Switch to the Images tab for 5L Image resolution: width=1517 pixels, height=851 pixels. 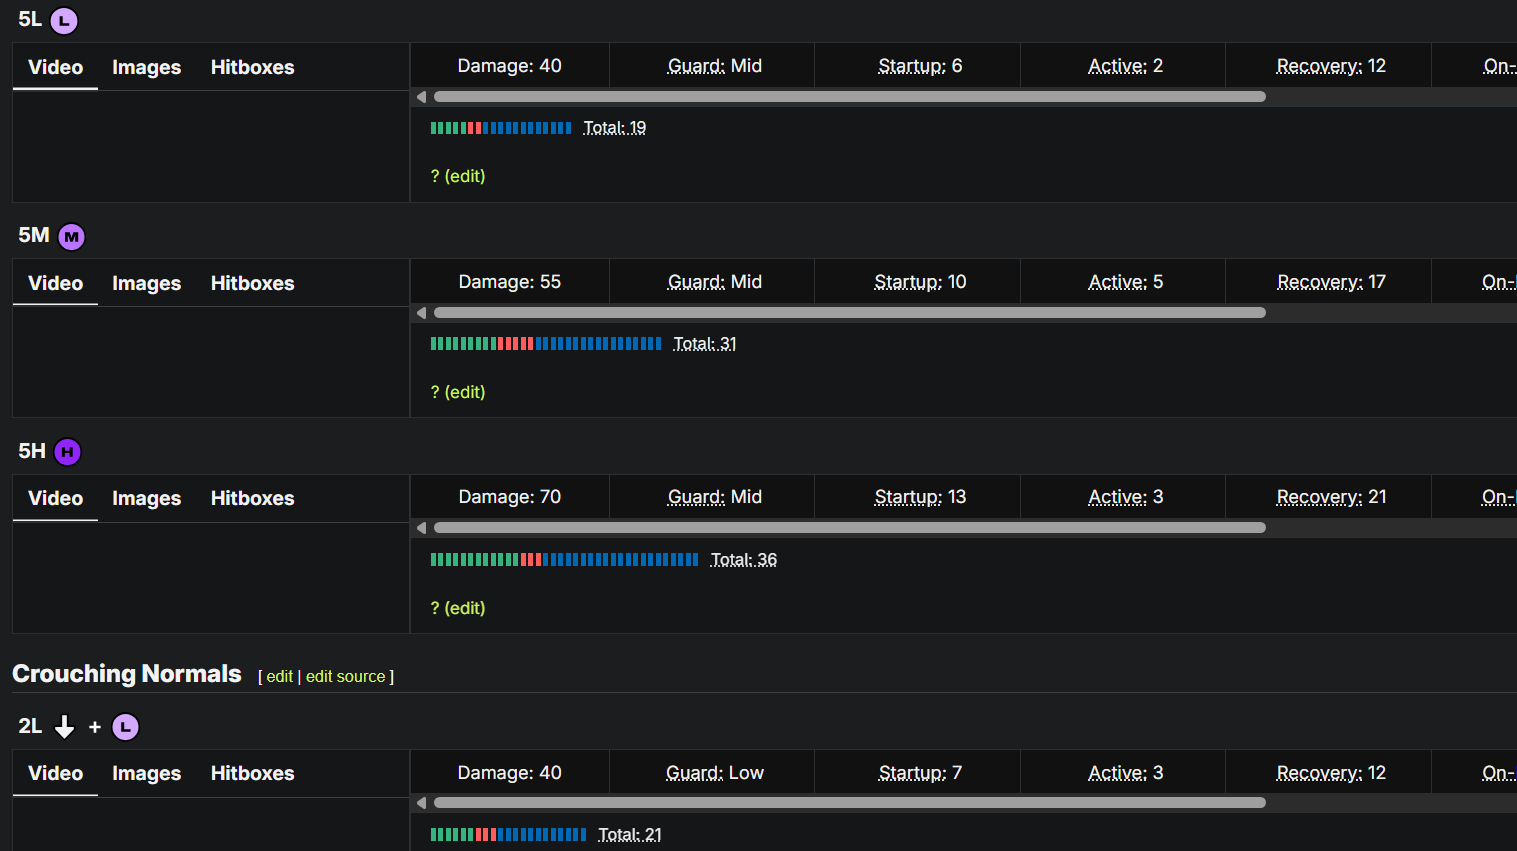coord(147,67)
